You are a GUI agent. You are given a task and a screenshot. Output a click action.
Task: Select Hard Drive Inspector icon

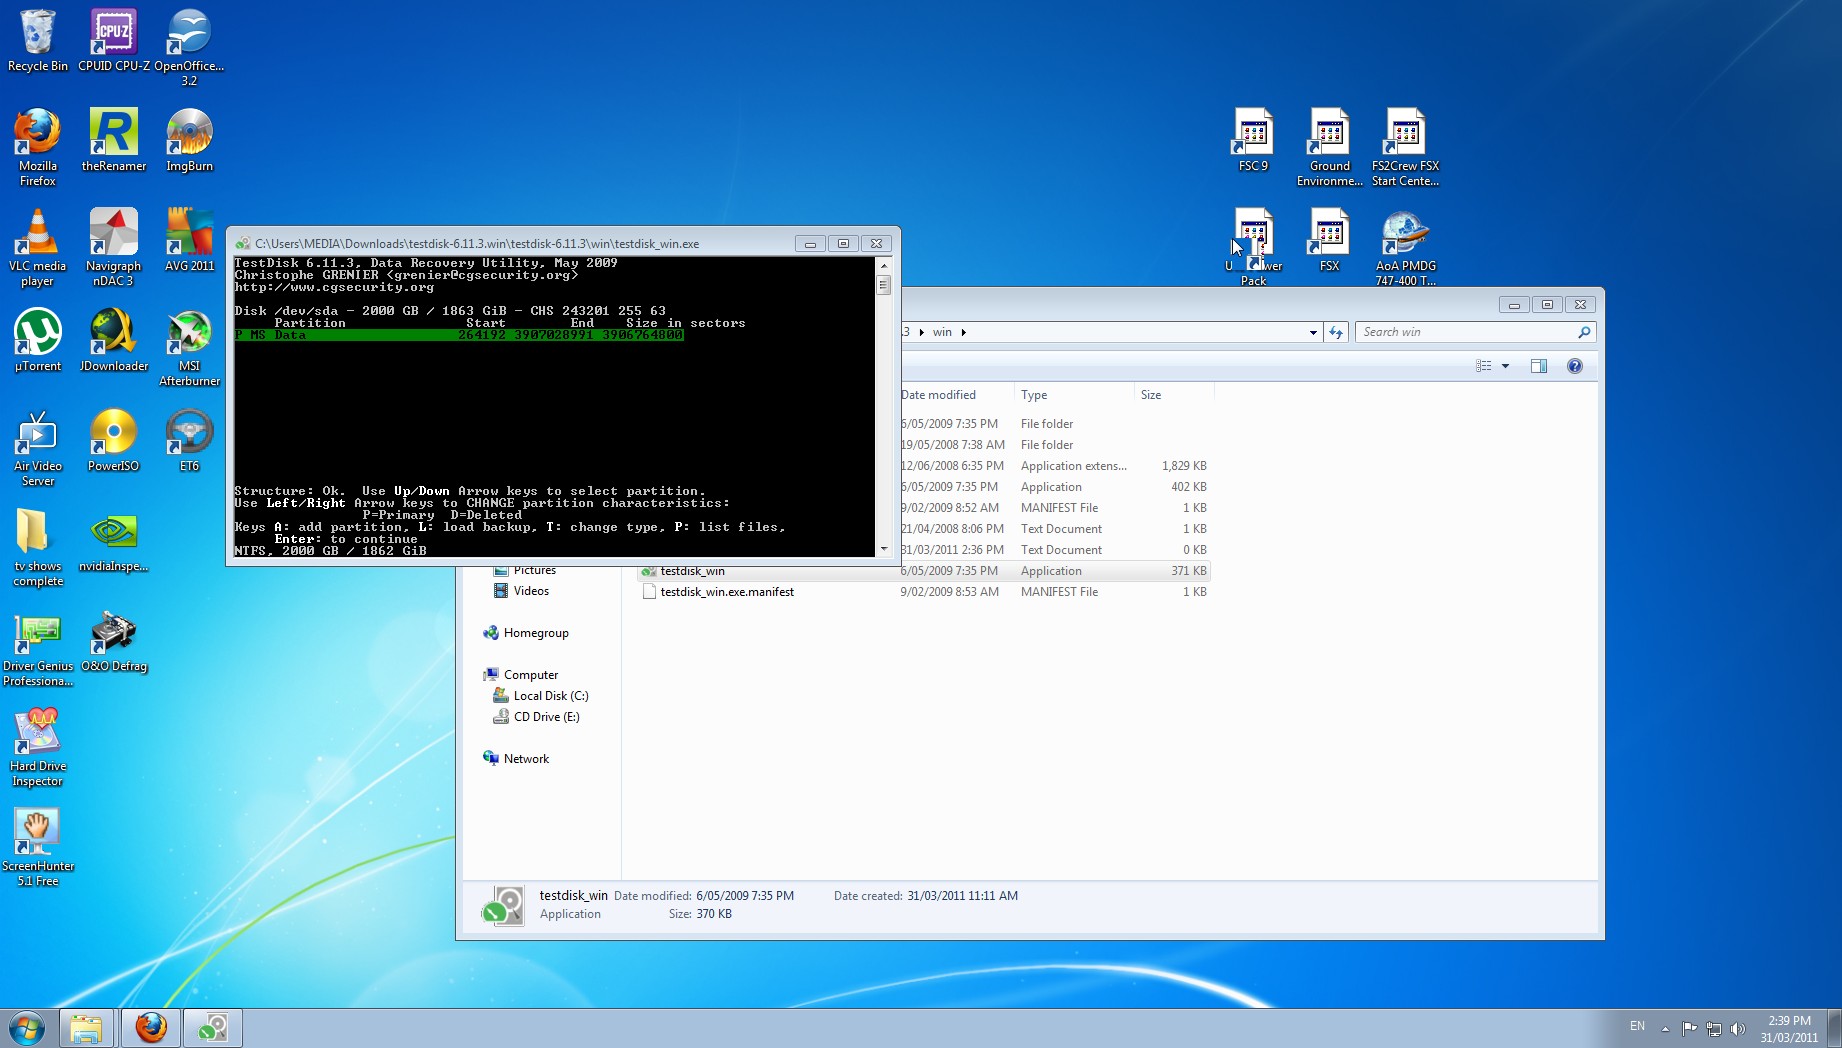(38, 747)
